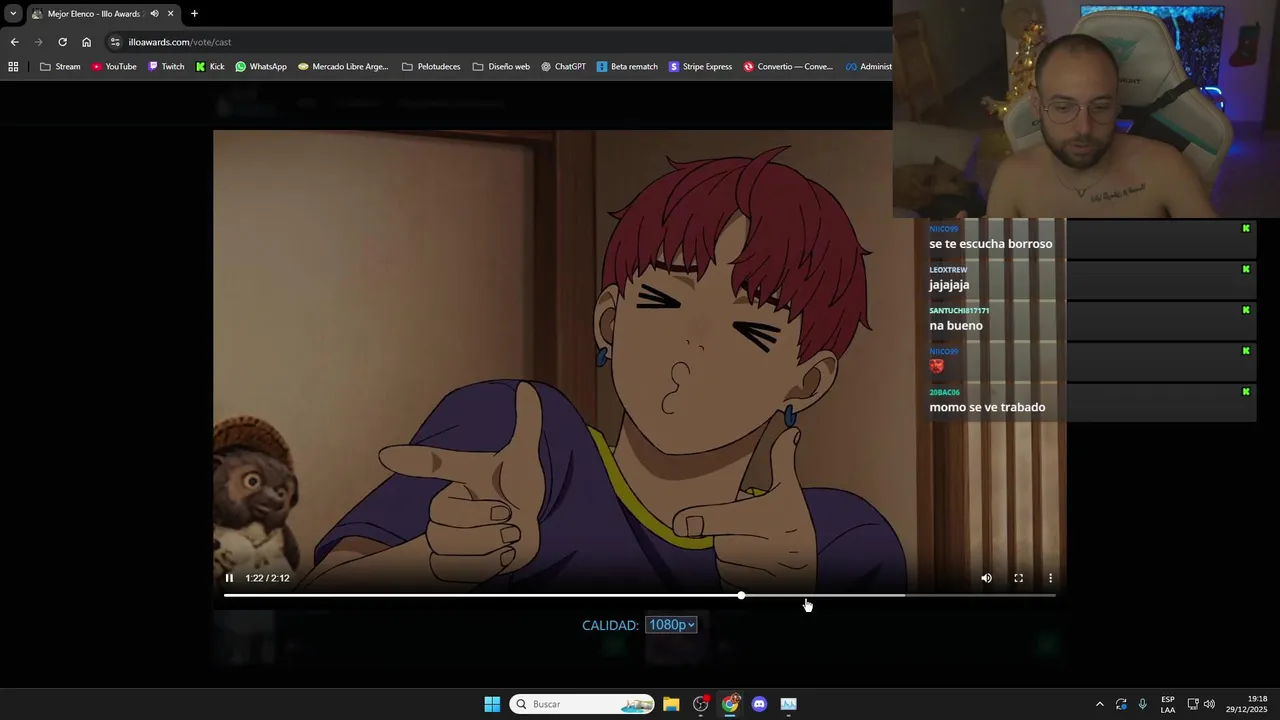Click the green Kick badge beside SANTUCHI817171's message
The image size is (1280, 720).
point(1246,310)
